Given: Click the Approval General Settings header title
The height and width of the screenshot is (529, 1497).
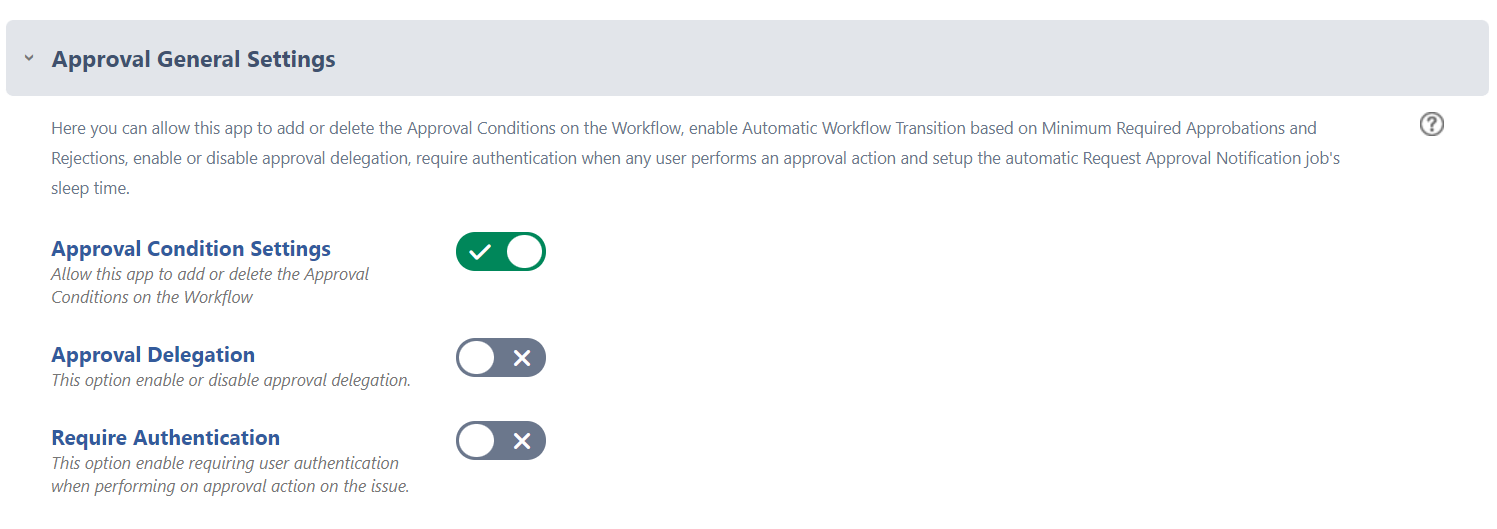Looking at the screenshot, I should pyautogui.click(x=194, y=59).
